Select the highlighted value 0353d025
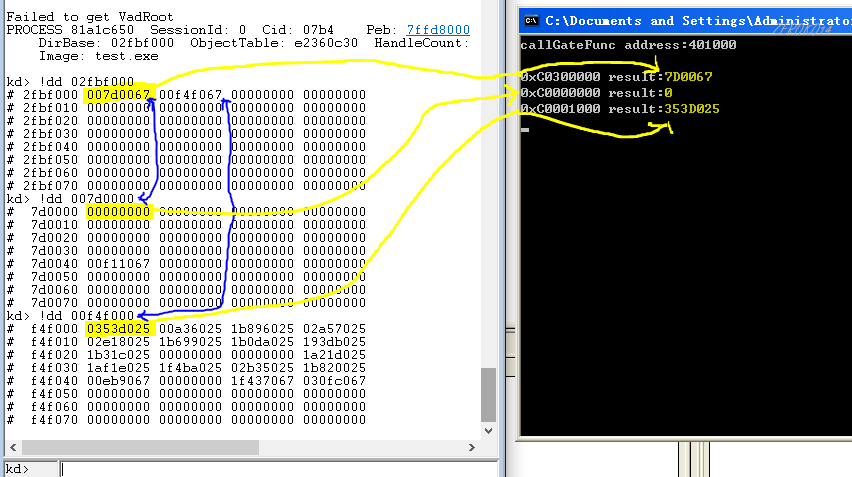Image resolution: width=852 pixels, height=477 pixels. pyautogui.click(x=118, y=329)
